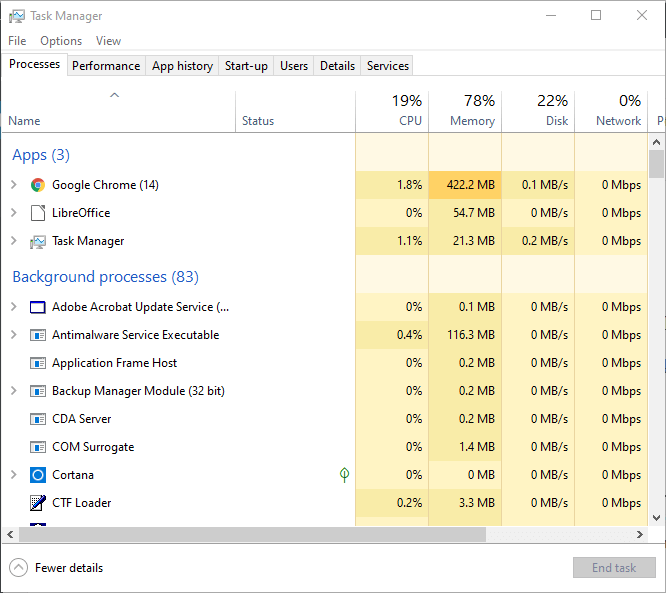666x593 pixels.
Task: Collapse the details with the Fewer details arrow
Action: click(18, 568)
